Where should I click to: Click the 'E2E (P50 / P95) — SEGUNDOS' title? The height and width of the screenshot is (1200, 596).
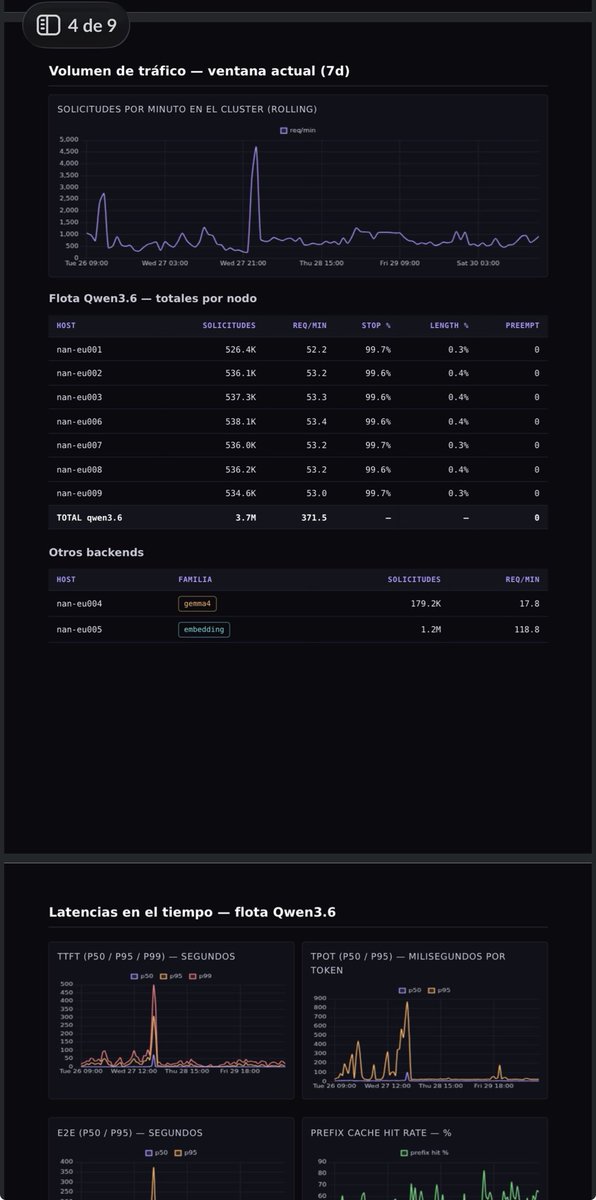click(130, 1133)
